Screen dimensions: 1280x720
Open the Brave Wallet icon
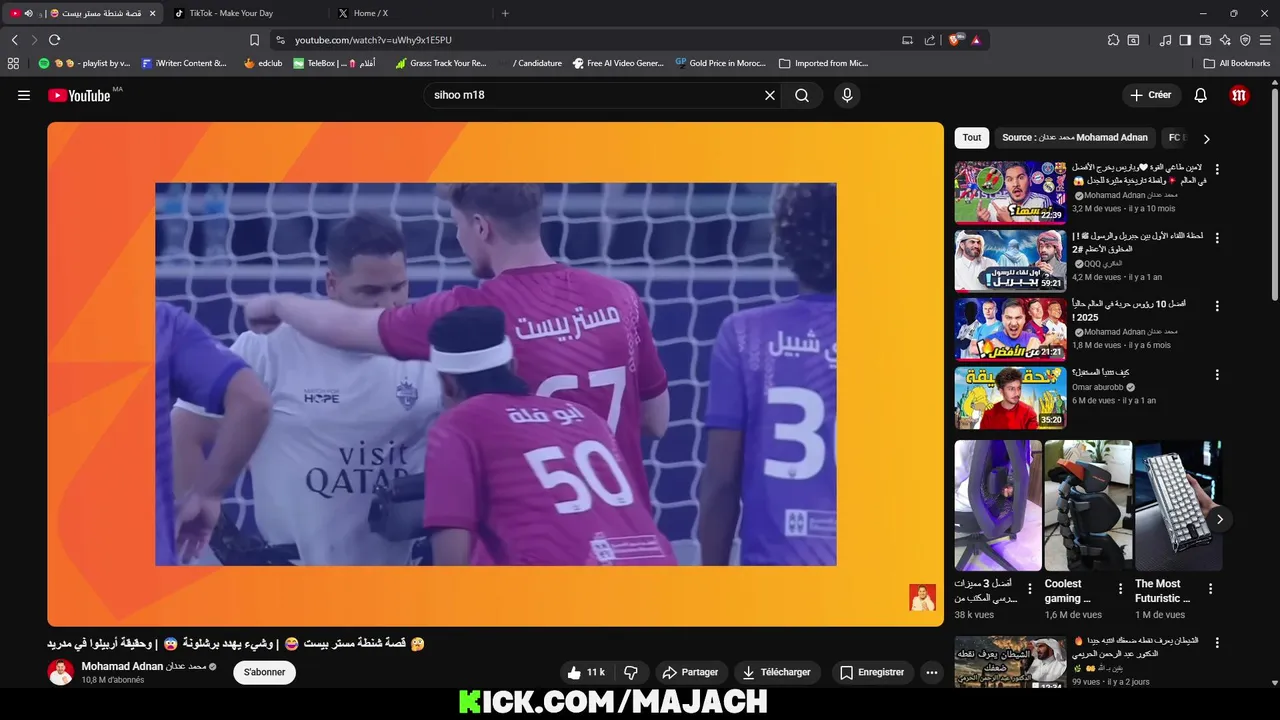click(x=1205, y=40)
